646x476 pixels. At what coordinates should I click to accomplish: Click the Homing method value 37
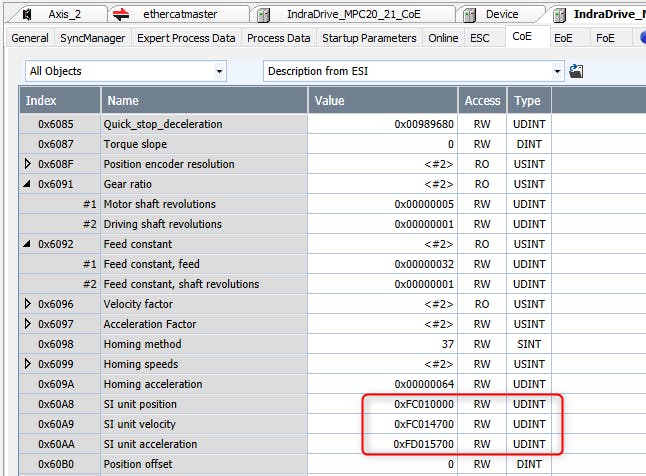point(382,344)
